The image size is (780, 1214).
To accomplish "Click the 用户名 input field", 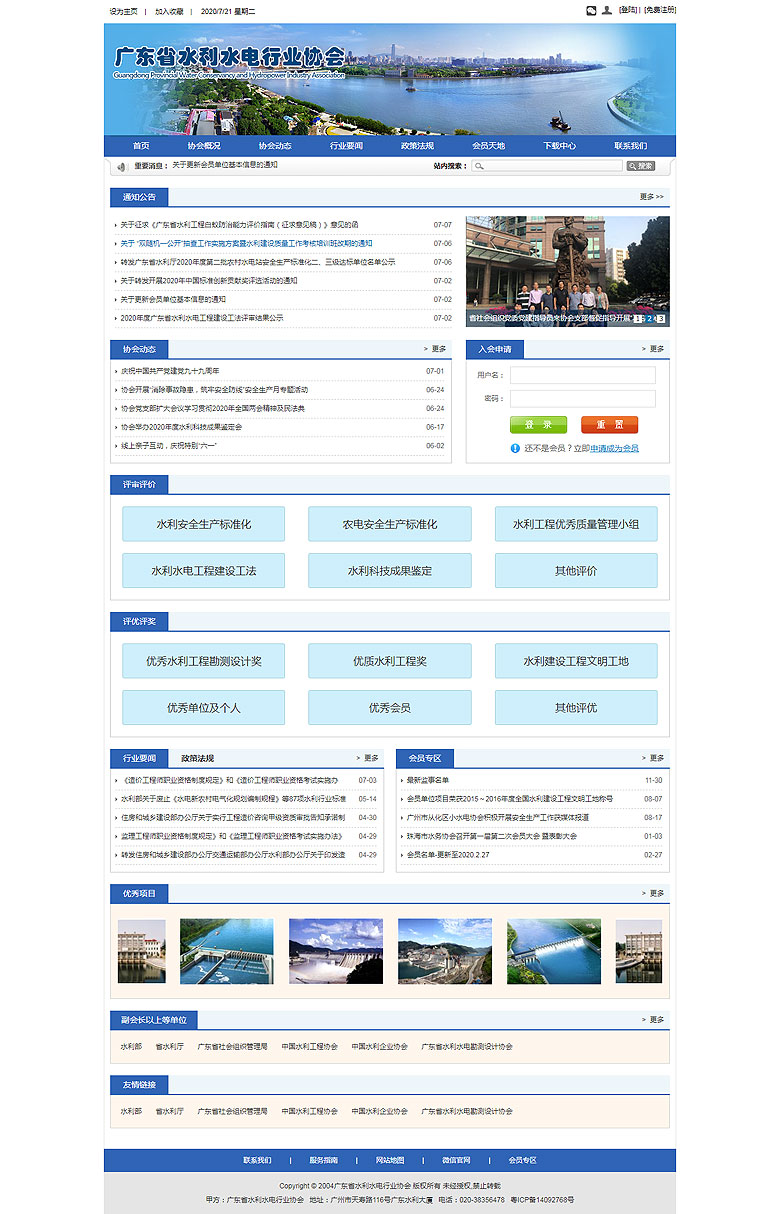I will click(x=582, y=375).
